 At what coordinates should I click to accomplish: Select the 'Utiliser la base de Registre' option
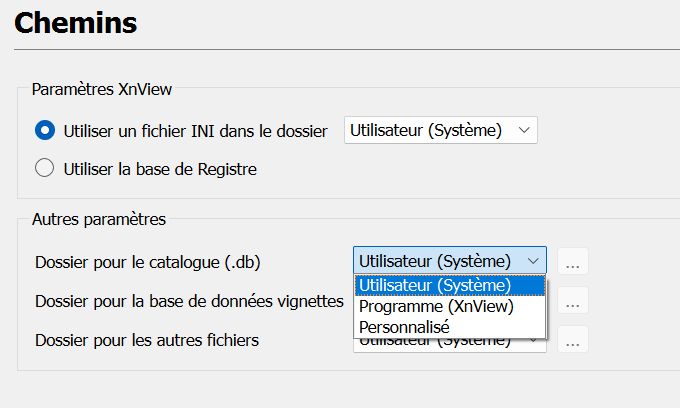pyautogui.click(x=44, y=169)
